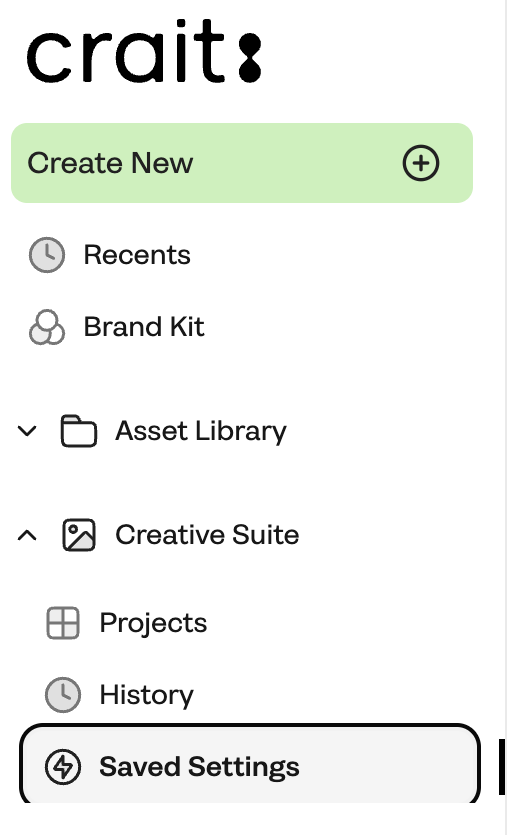The width and height of the screenshot is (525, 835).
Task: Click the Creative Suite image icon
Action: point(79,535)
